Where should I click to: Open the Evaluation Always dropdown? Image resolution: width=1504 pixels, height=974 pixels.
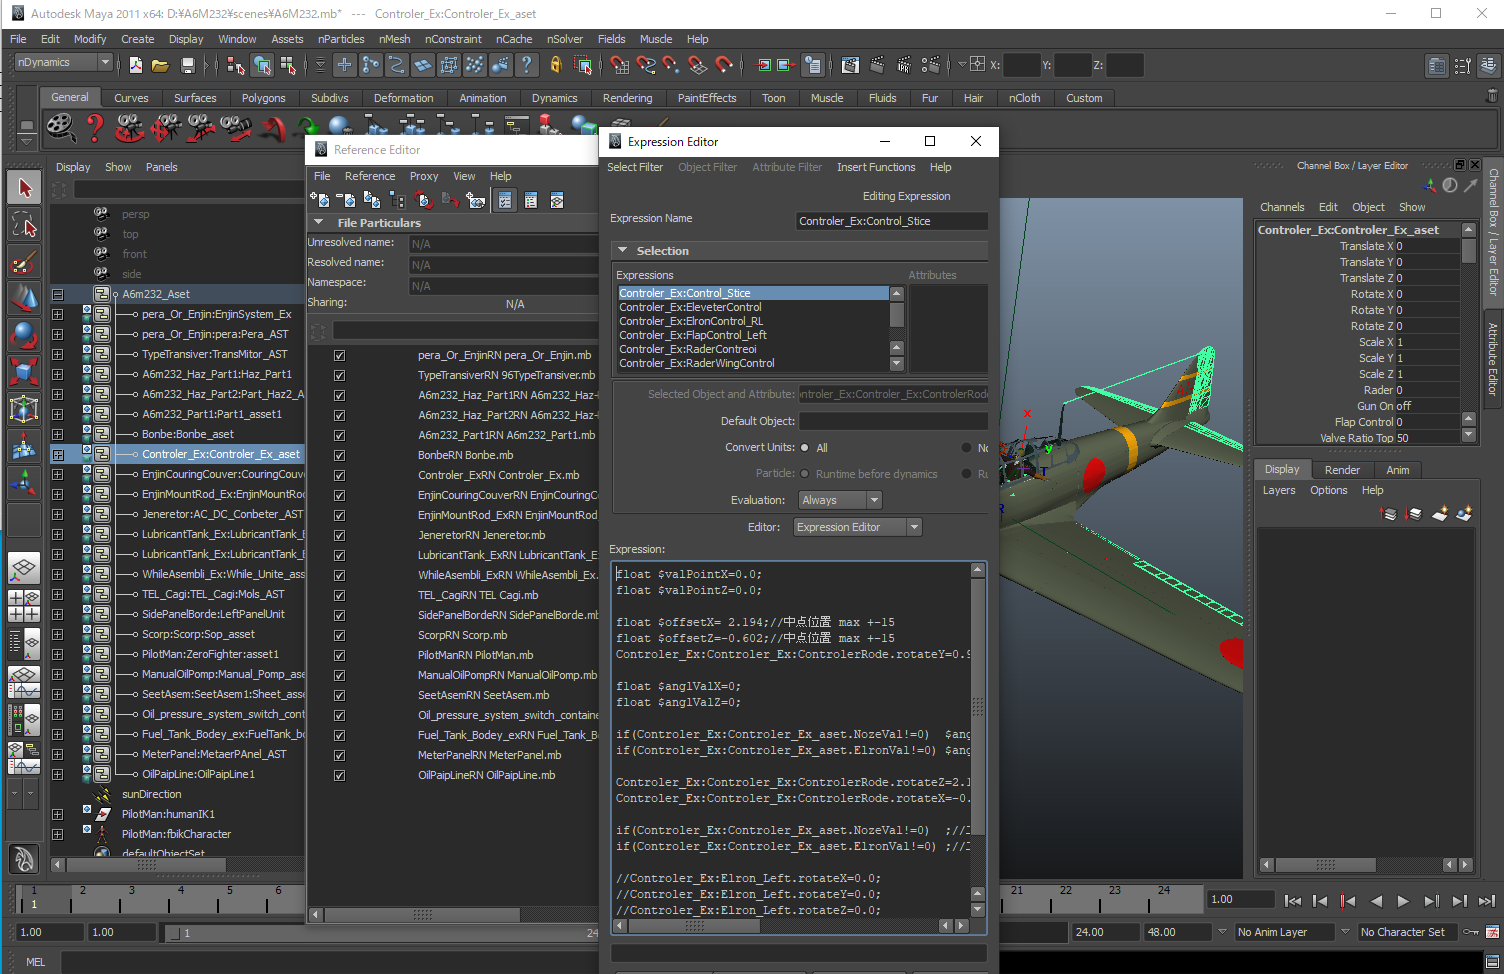coord(840,500)
